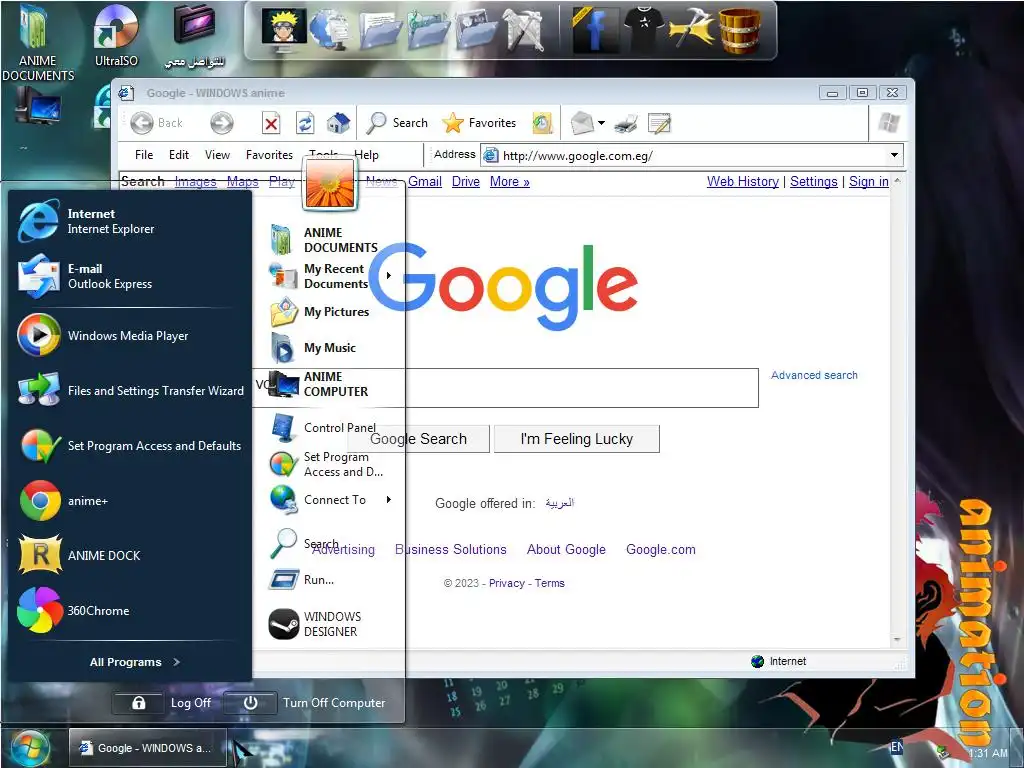Go to Home page icon
The width and height of the screenshot is (1024, 768).
pos(338,123)
